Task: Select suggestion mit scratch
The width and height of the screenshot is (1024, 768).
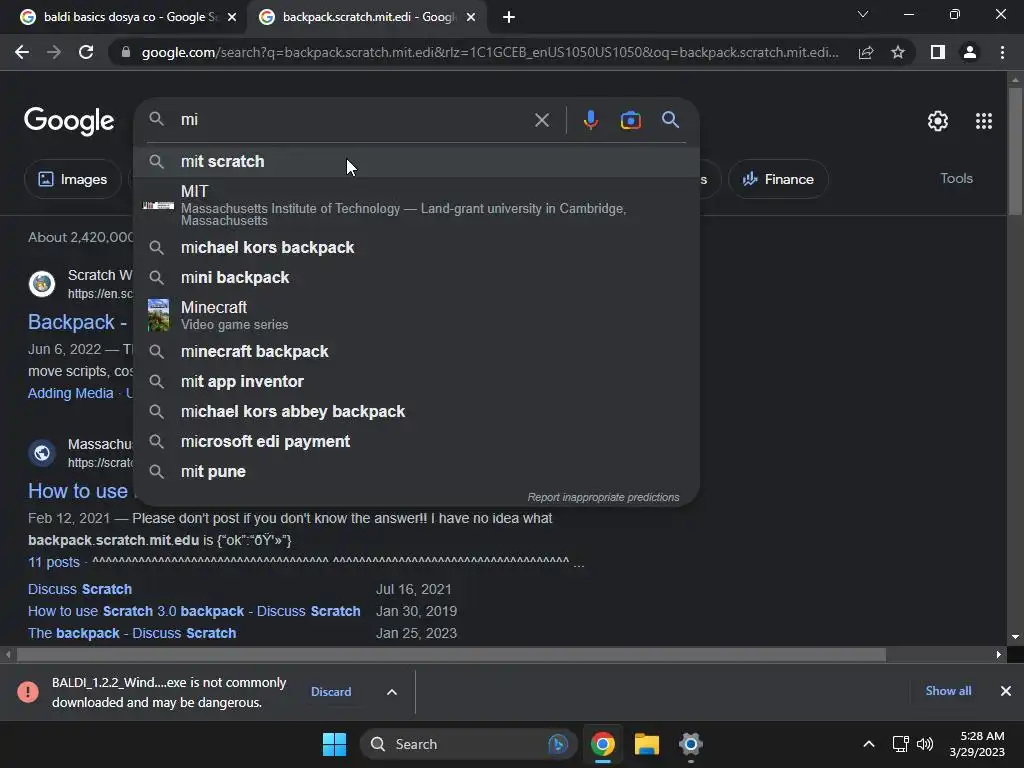Action: (417, 161)
